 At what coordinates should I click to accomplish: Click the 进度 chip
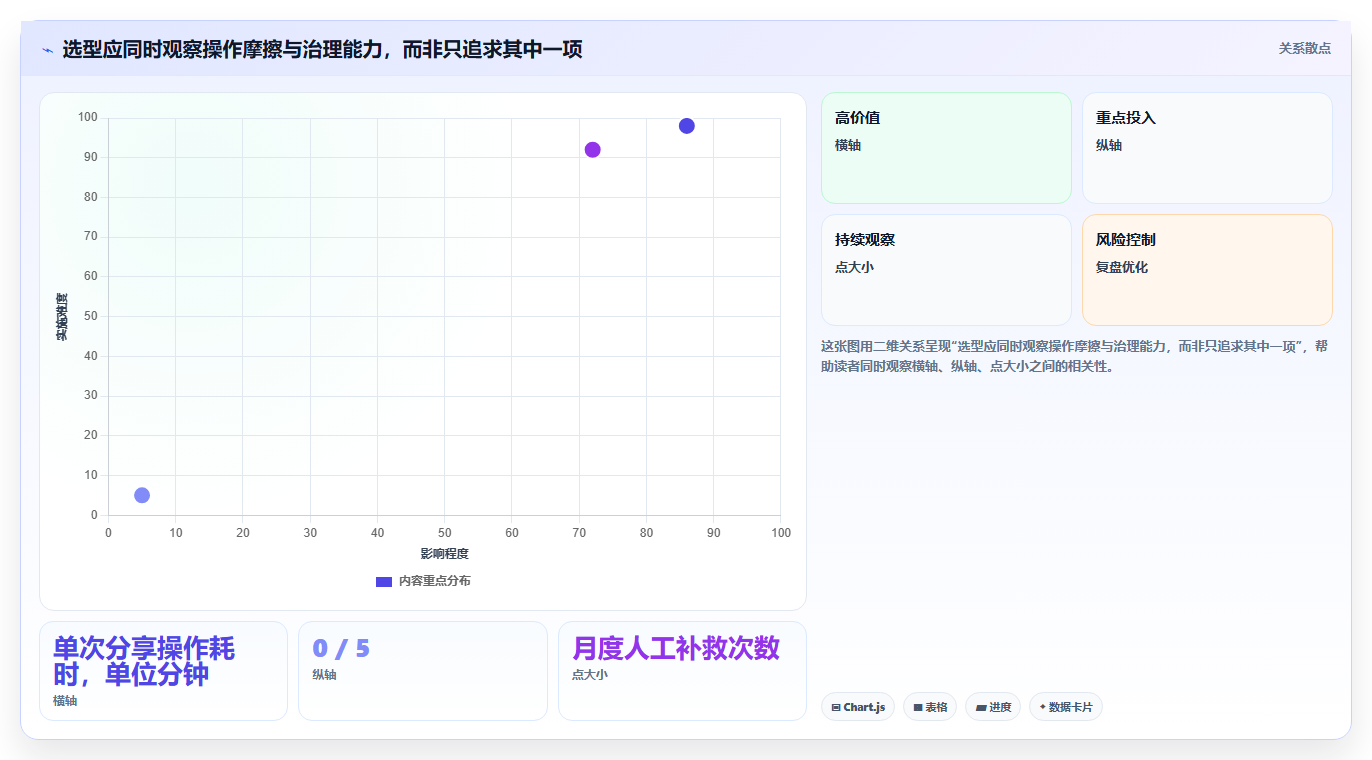pos(993,707)
